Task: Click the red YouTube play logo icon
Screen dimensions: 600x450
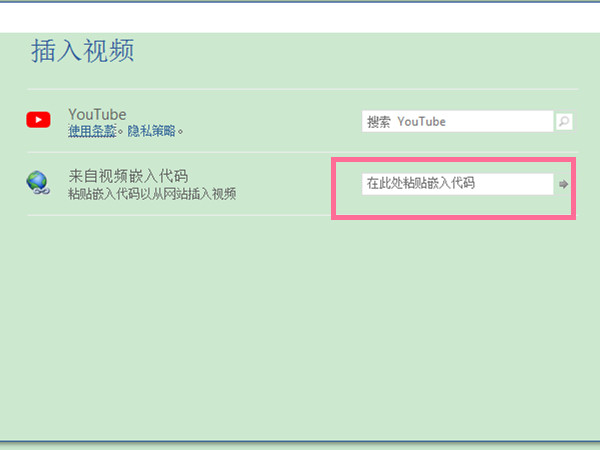Action: click(38, 120)
